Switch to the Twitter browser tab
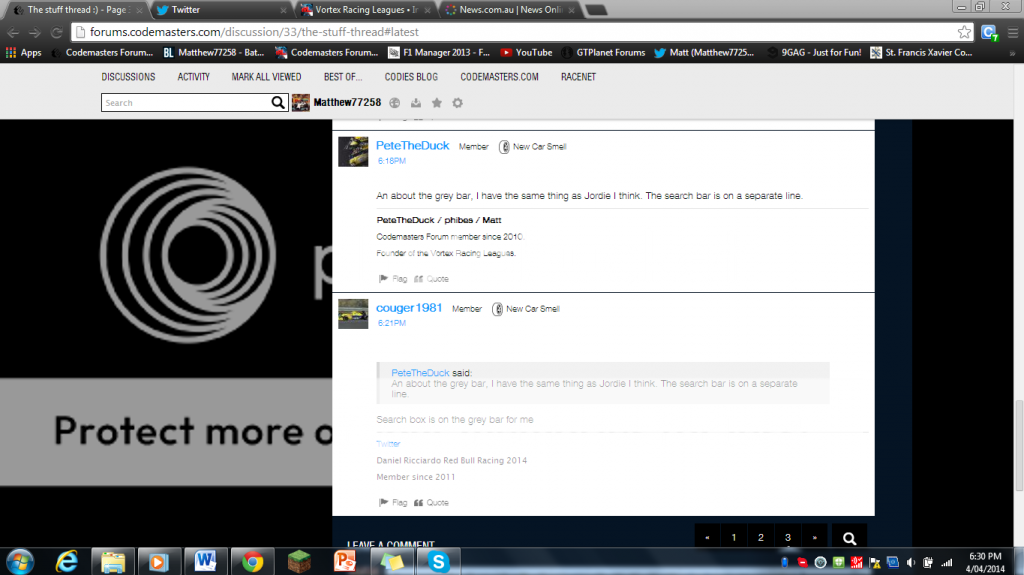1024x575 pixels. 219,10
